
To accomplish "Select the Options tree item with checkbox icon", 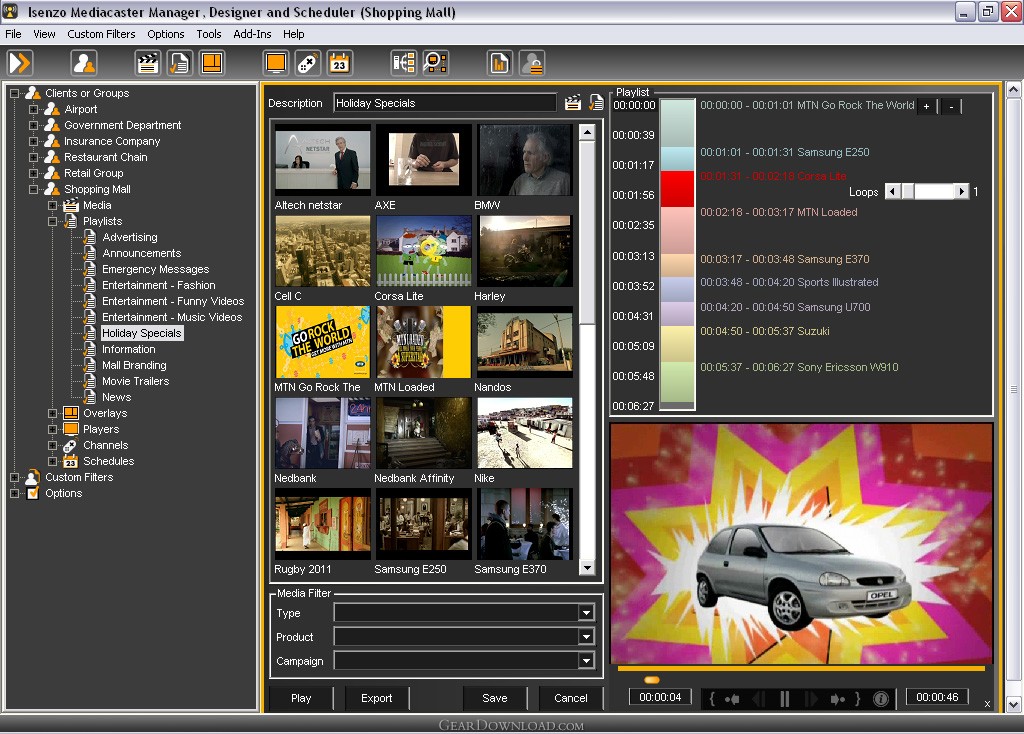I will point(63,493).
